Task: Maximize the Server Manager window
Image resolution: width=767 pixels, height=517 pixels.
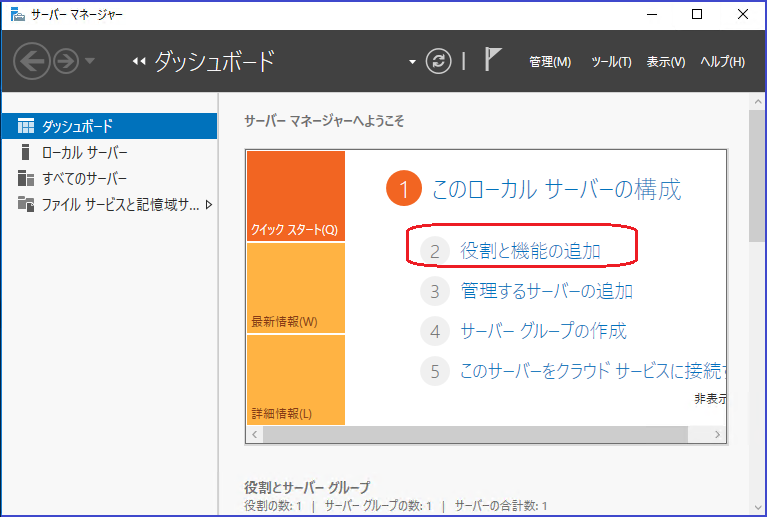Action: tap(697, 14)
